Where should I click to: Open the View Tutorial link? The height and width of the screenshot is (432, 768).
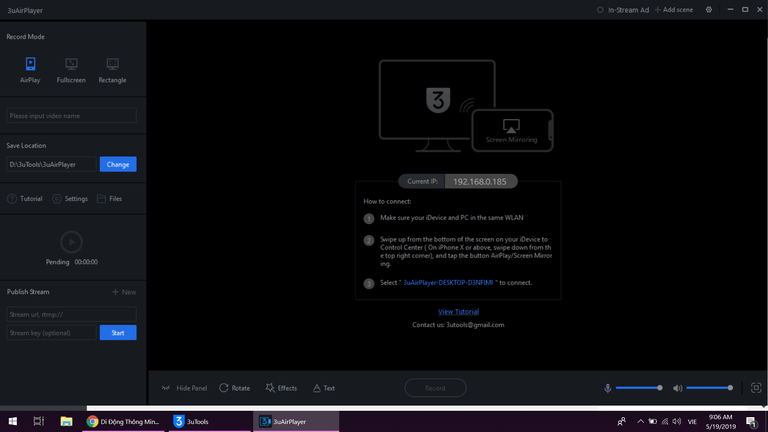tap(458, 312)
